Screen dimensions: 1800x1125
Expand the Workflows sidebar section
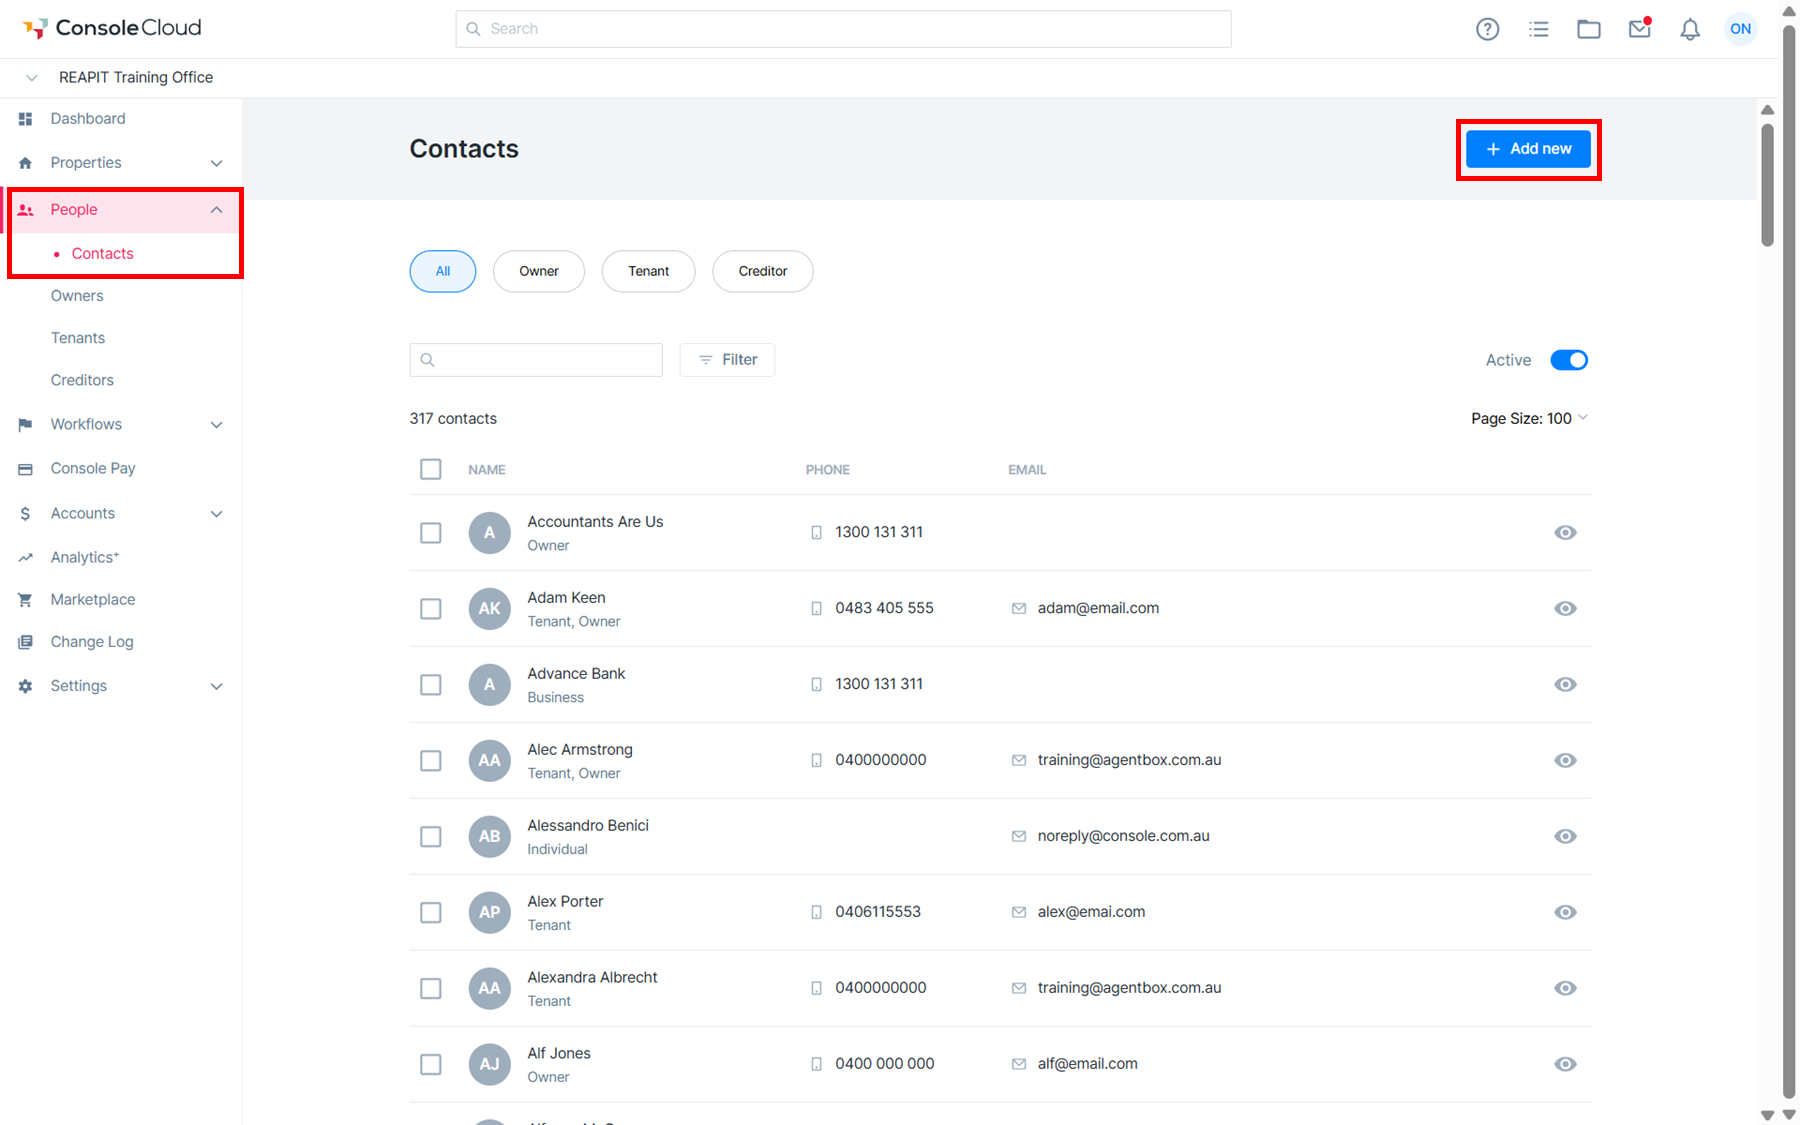[216, 425]
